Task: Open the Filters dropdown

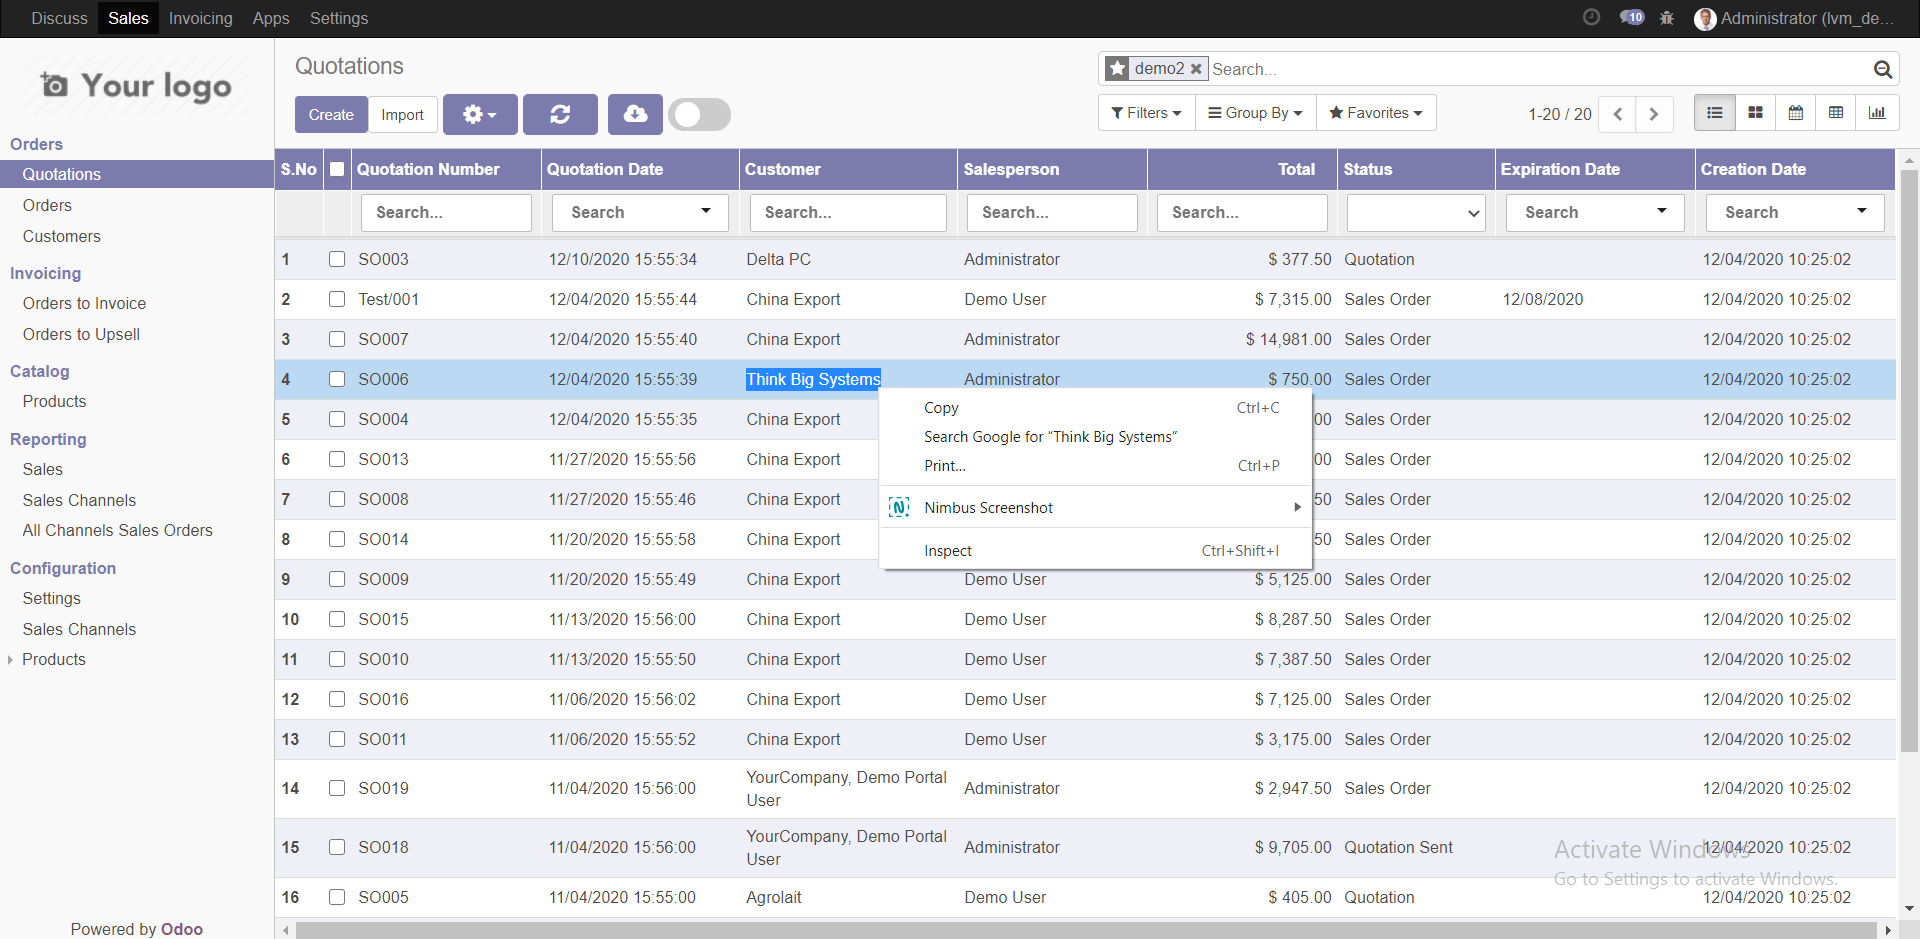Action: 1146,113
